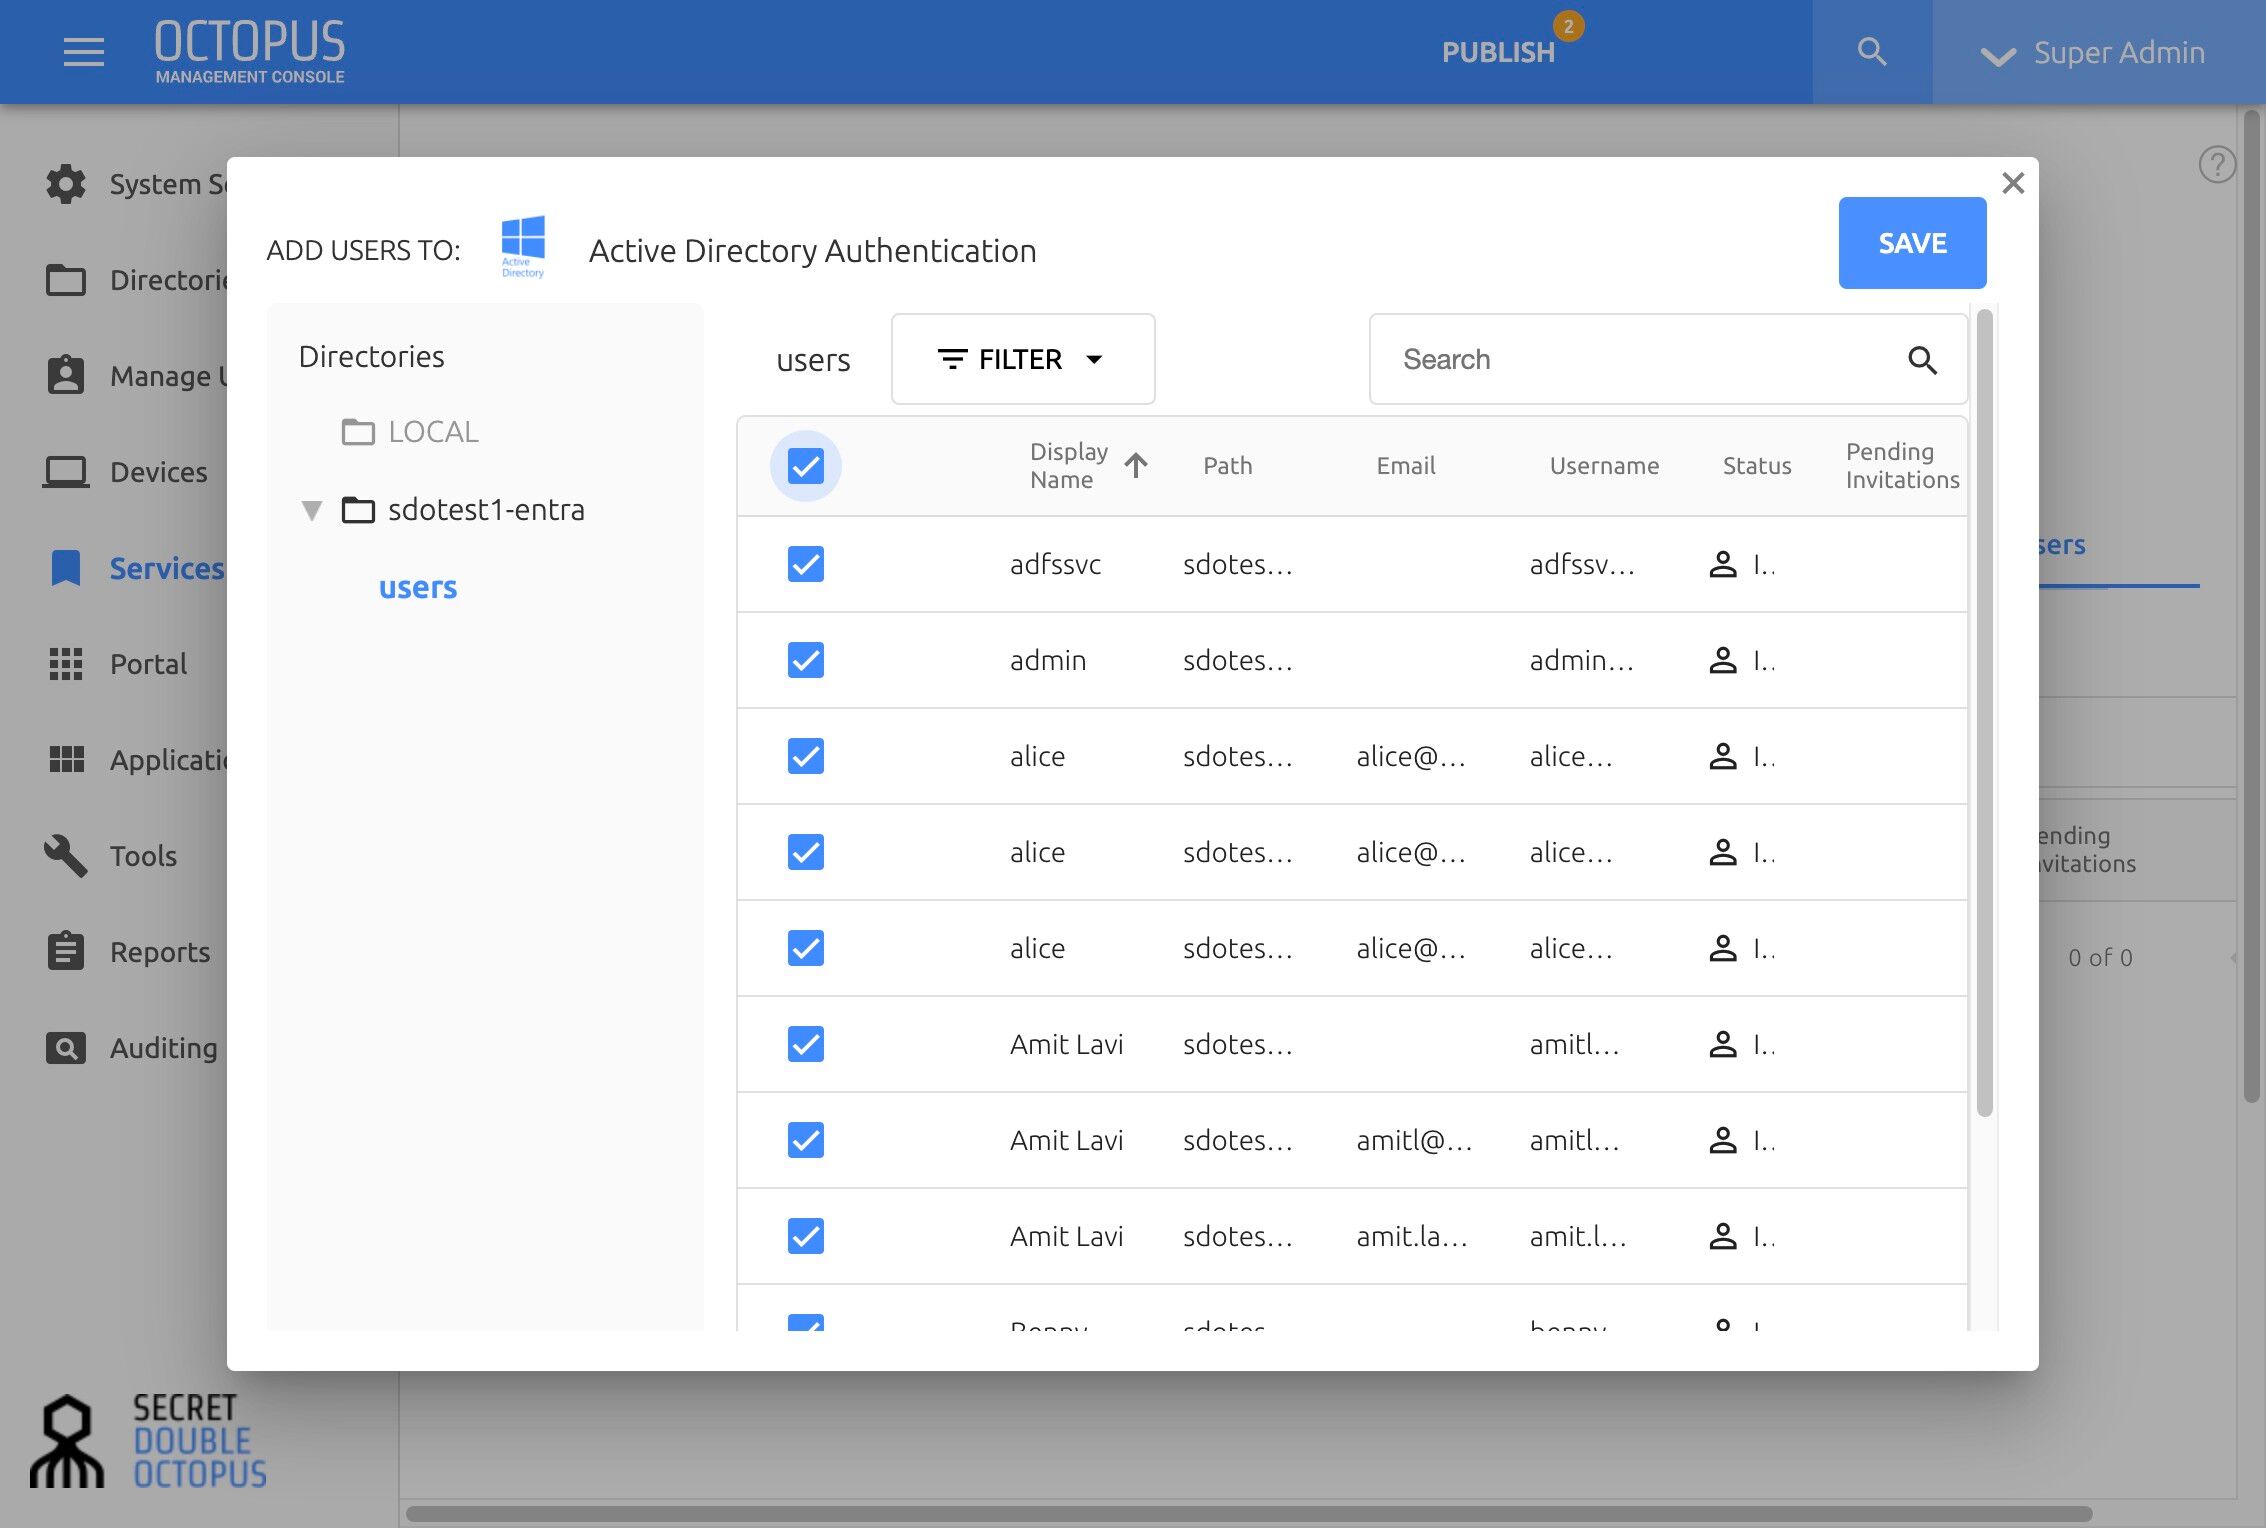Click the Auditing magnifier icon in sidebar
This screenshot has width=2266, height=1528.
point(66,1048)
